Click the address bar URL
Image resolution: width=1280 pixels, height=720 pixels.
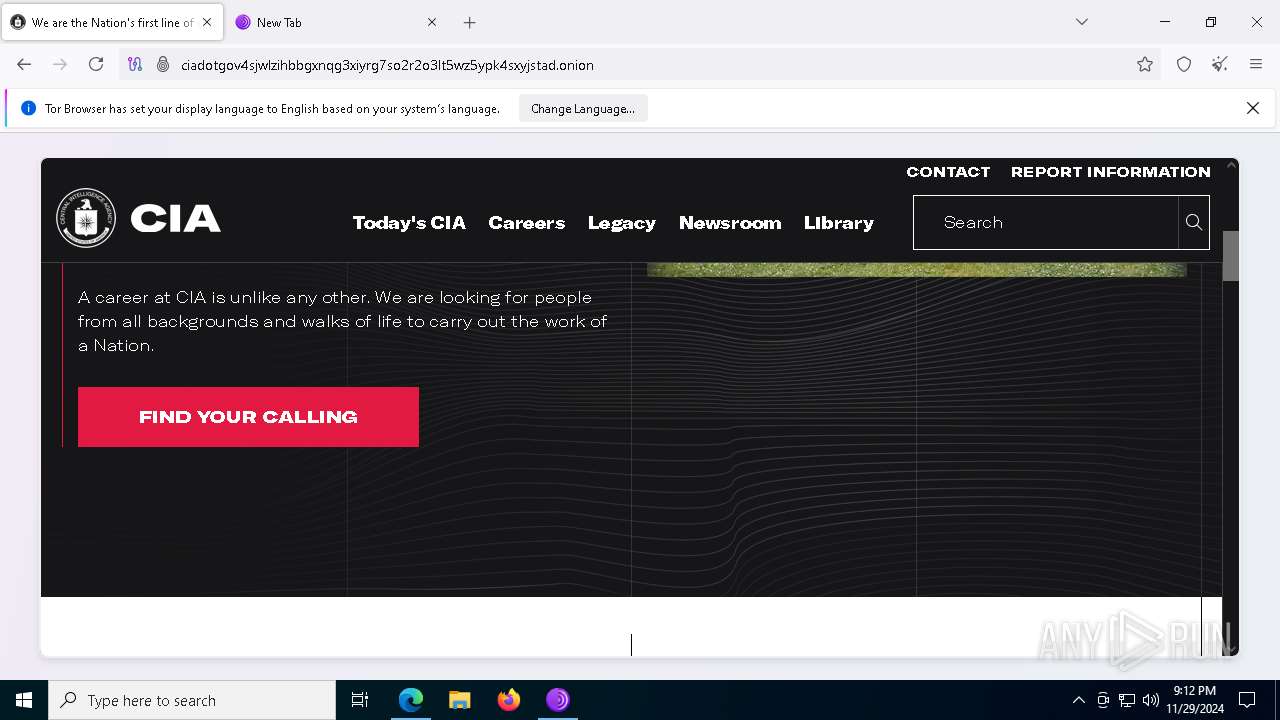[387, 65]
